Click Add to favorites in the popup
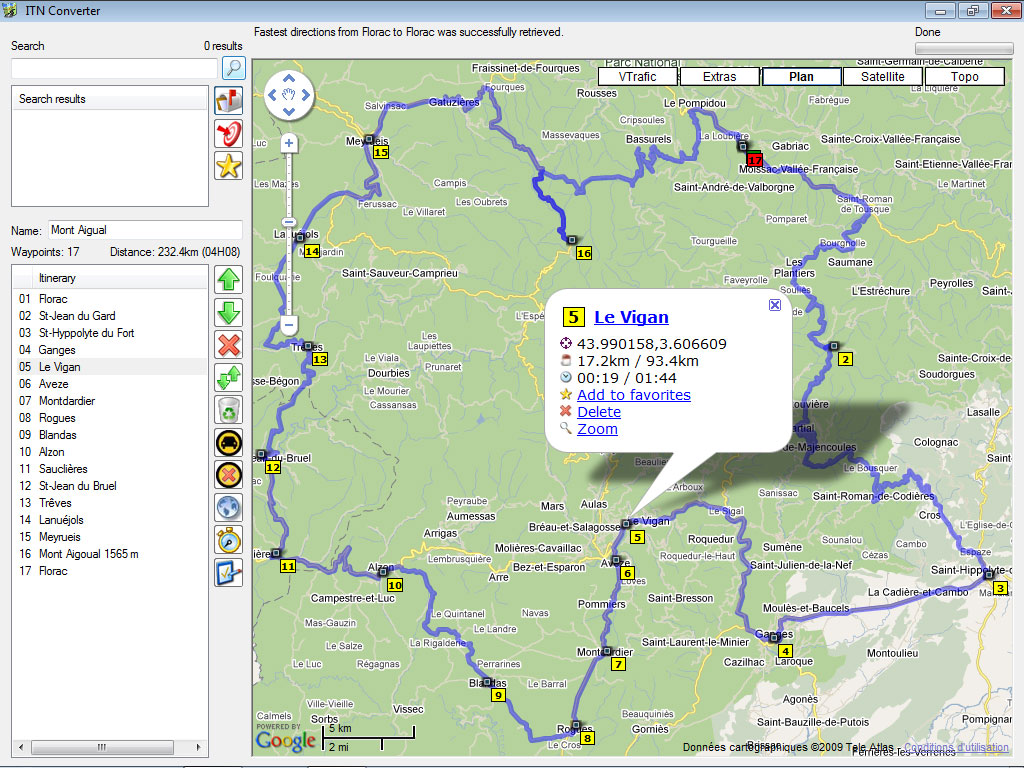The height and width of the screenshot is (768, 1024). coord(633,395)
